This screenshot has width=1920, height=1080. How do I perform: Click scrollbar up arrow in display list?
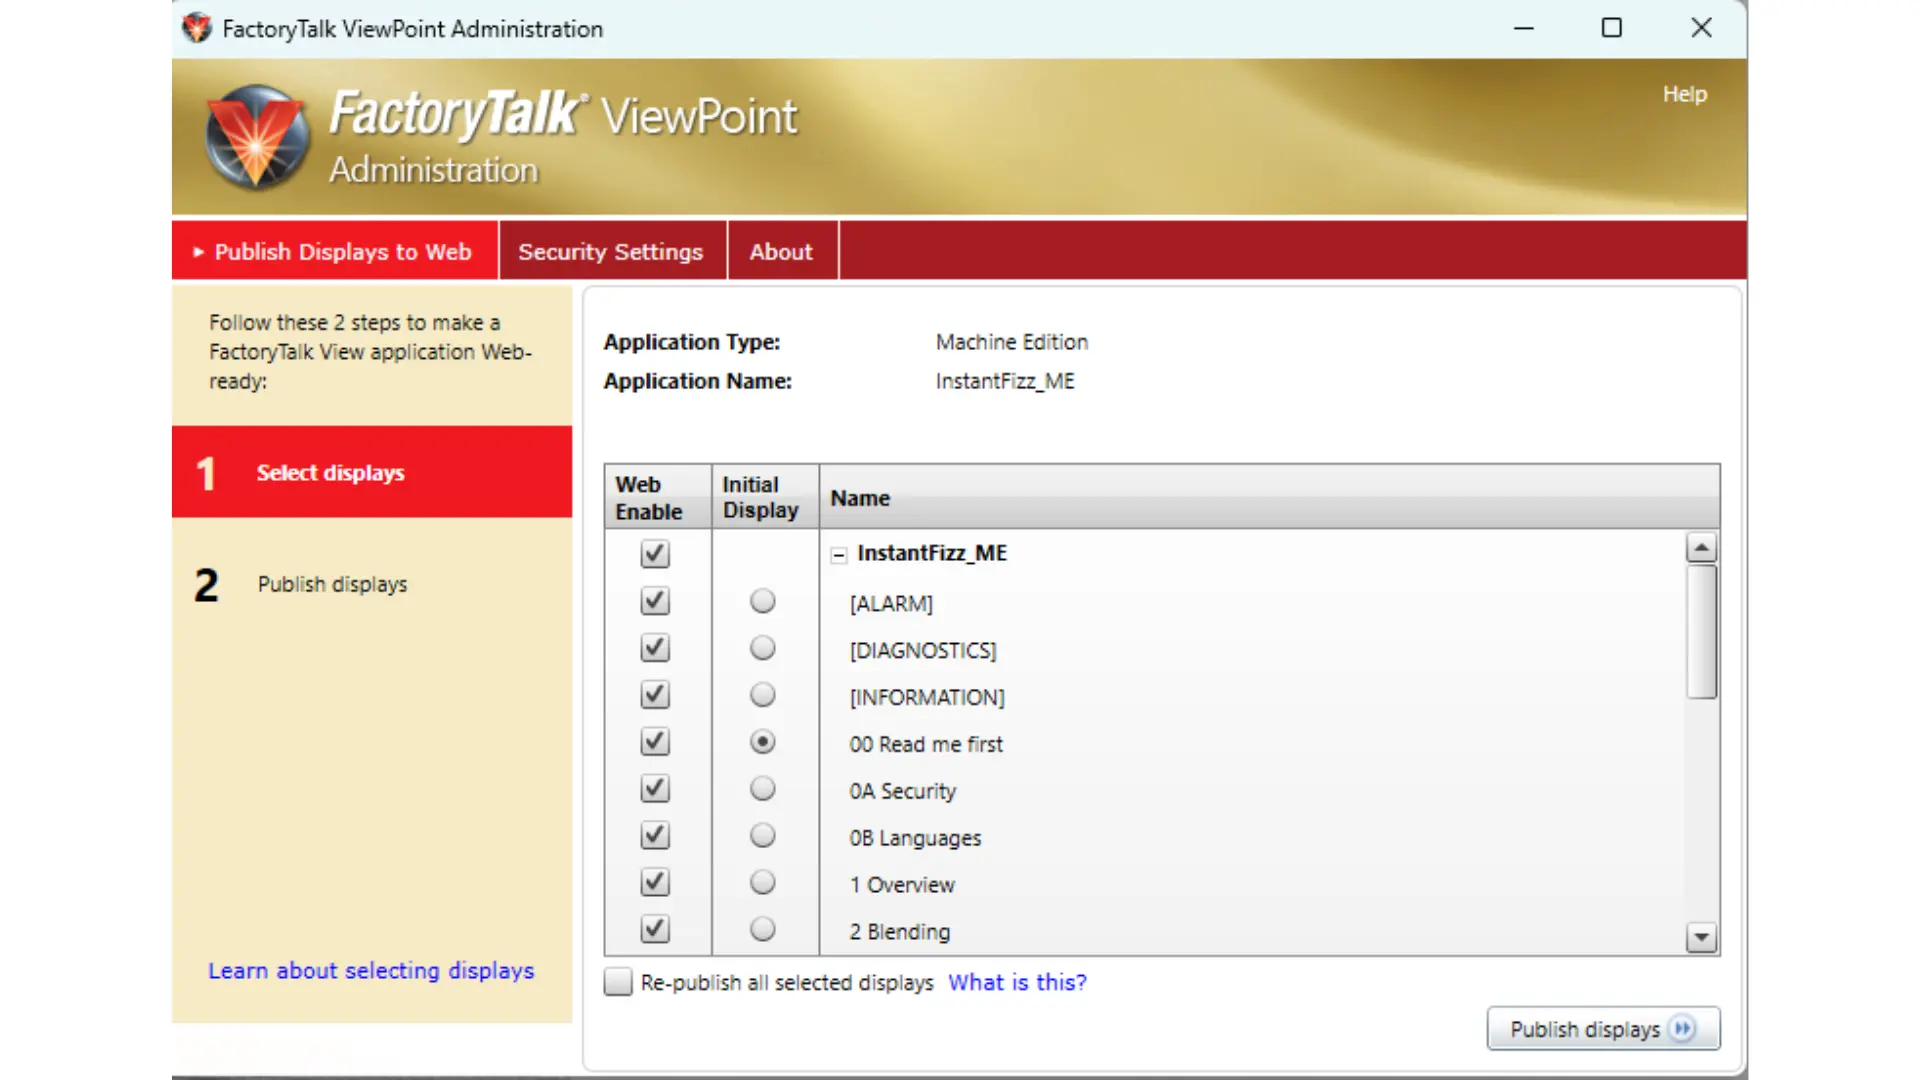[1701, 547]
